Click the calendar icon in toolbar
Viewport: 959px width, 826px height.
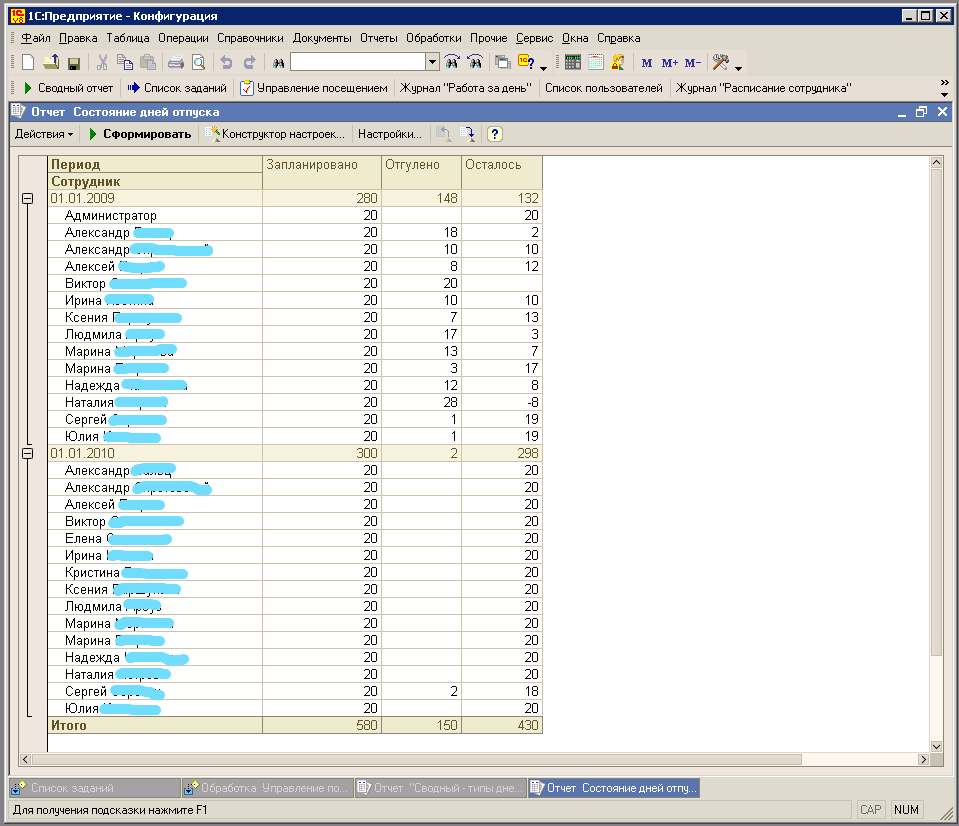tap(595, 62)
